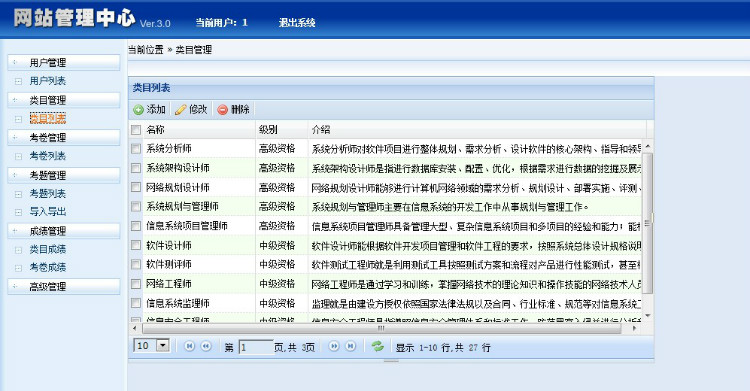The image size is (750, 391).
Task: Collapse the 用户管理 sidebar section
Action: 64,63
